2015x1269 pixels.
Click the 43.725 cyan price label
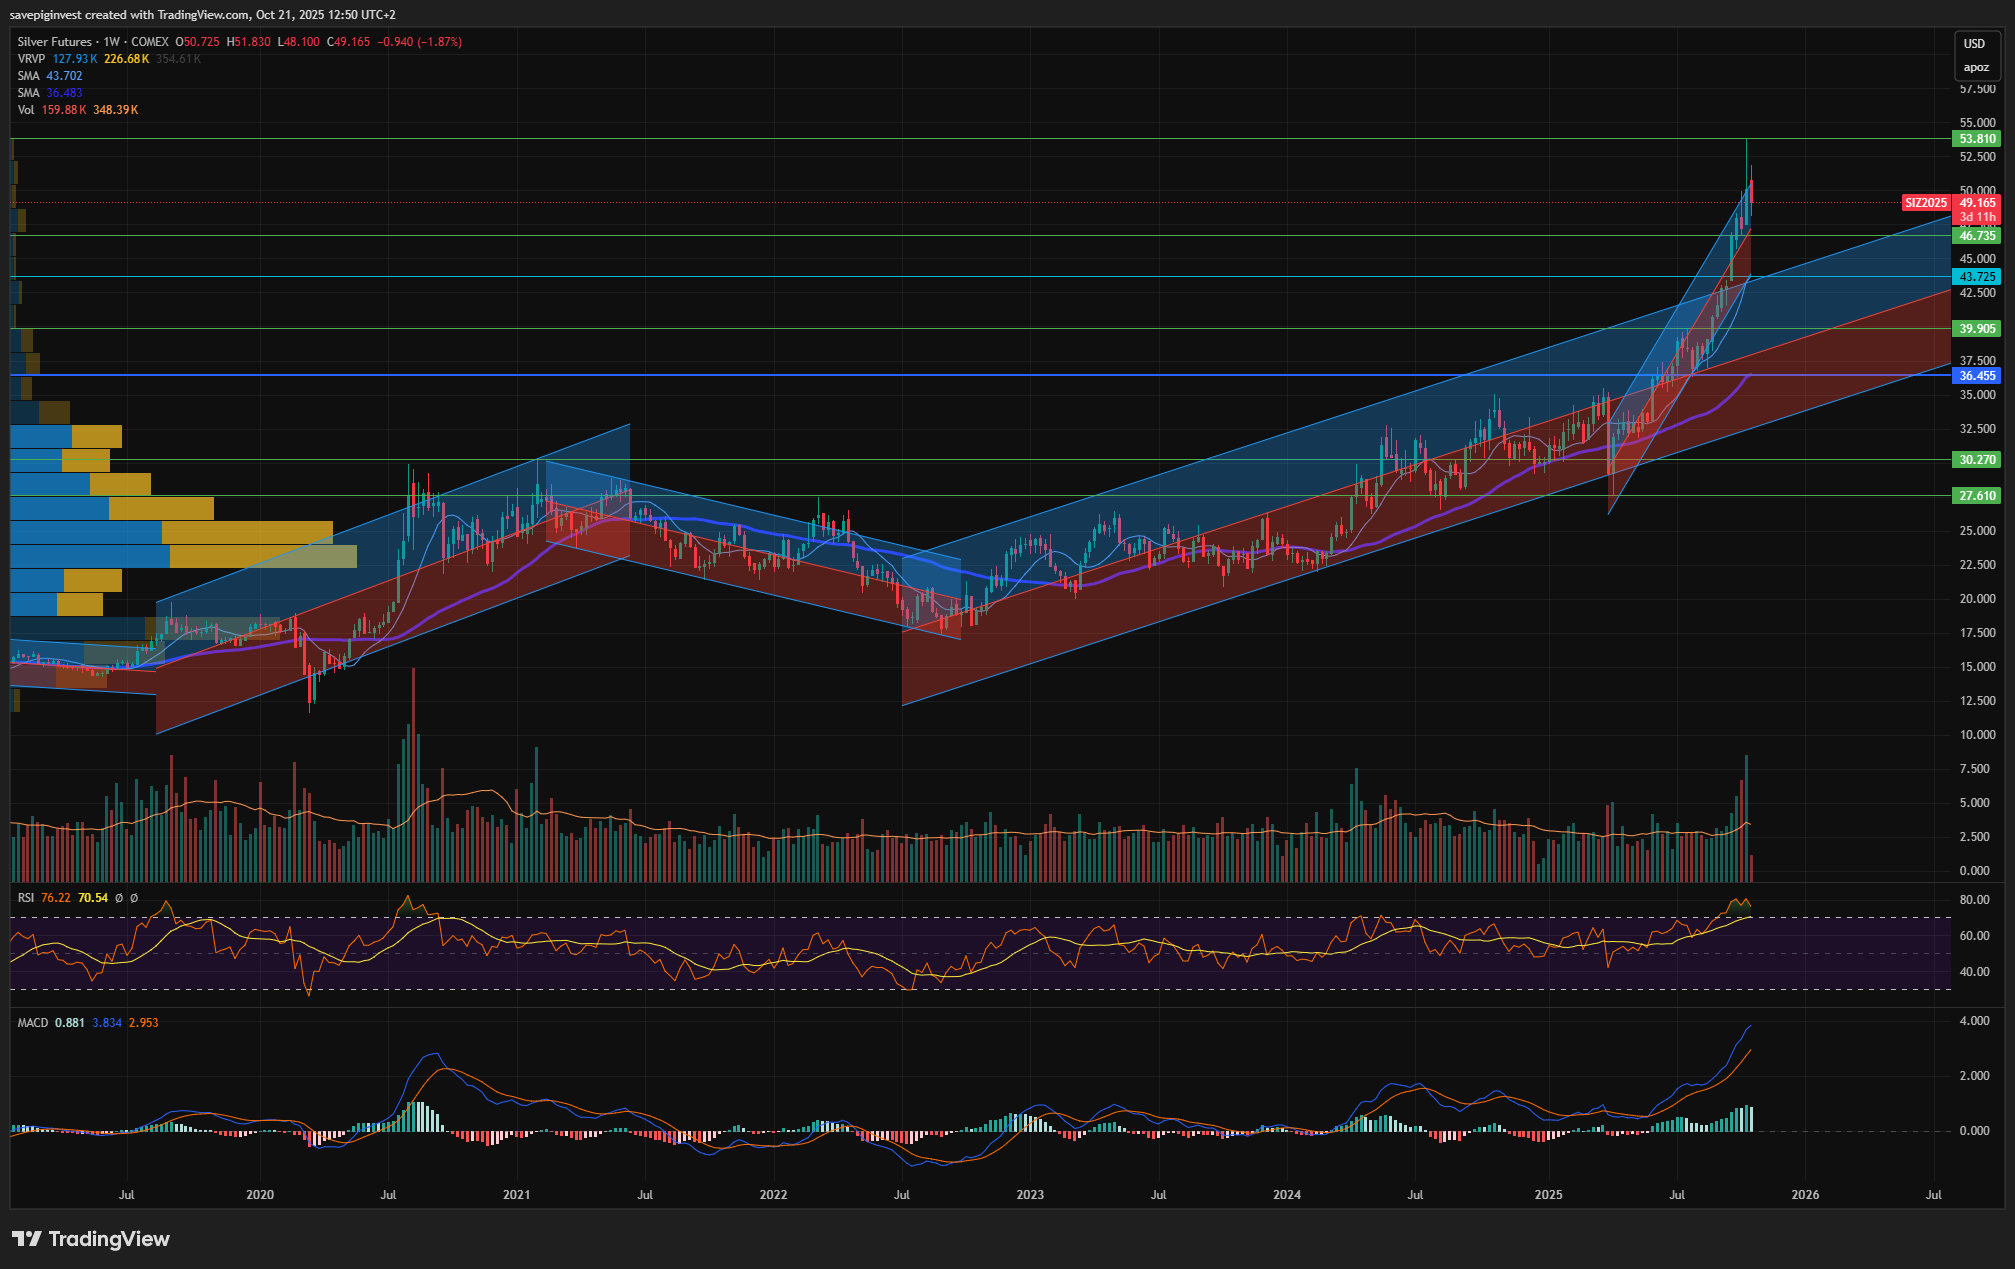1977,277
